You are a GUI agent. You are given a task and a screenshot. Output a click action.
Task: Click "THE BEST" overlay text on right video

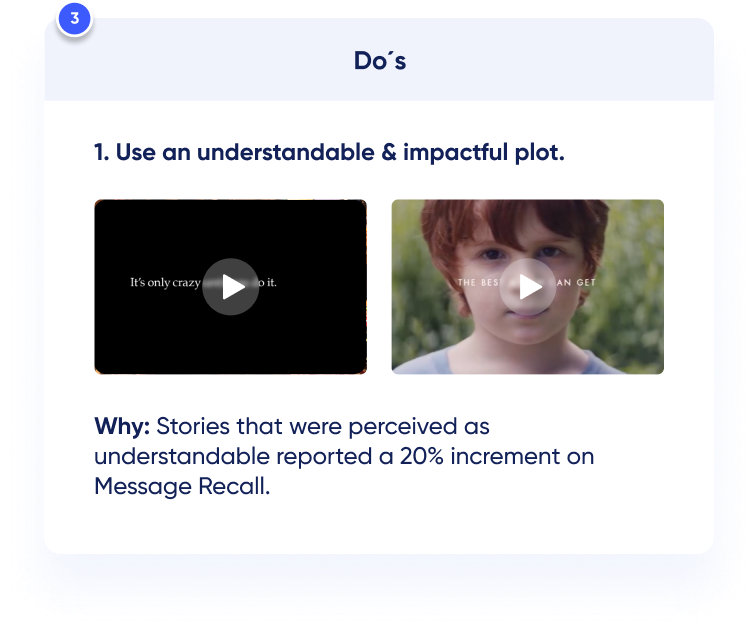click(480, 282)
